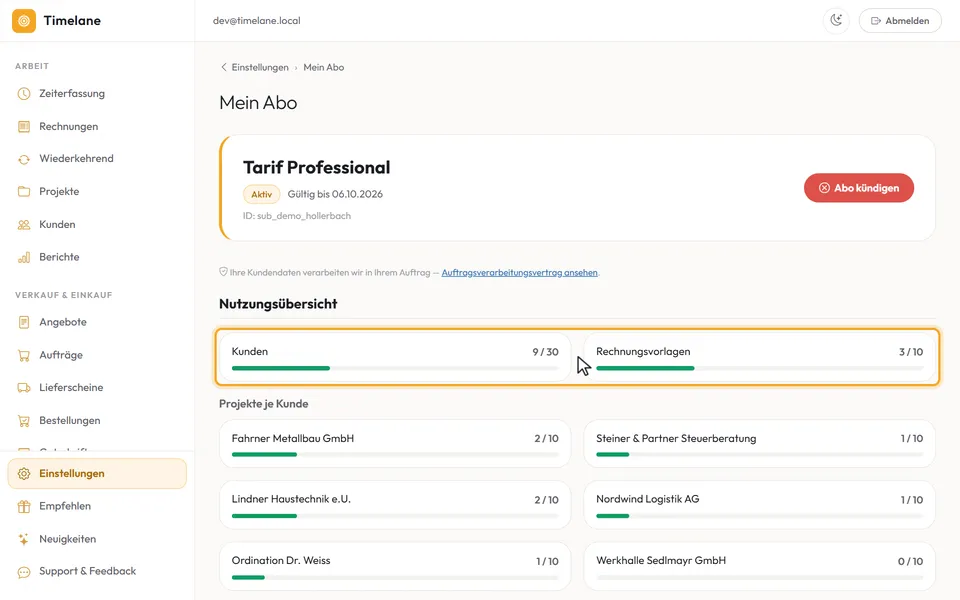Log out via the Abmelden button
This screenshot has width=960, height=600.
tap(900, 21)
